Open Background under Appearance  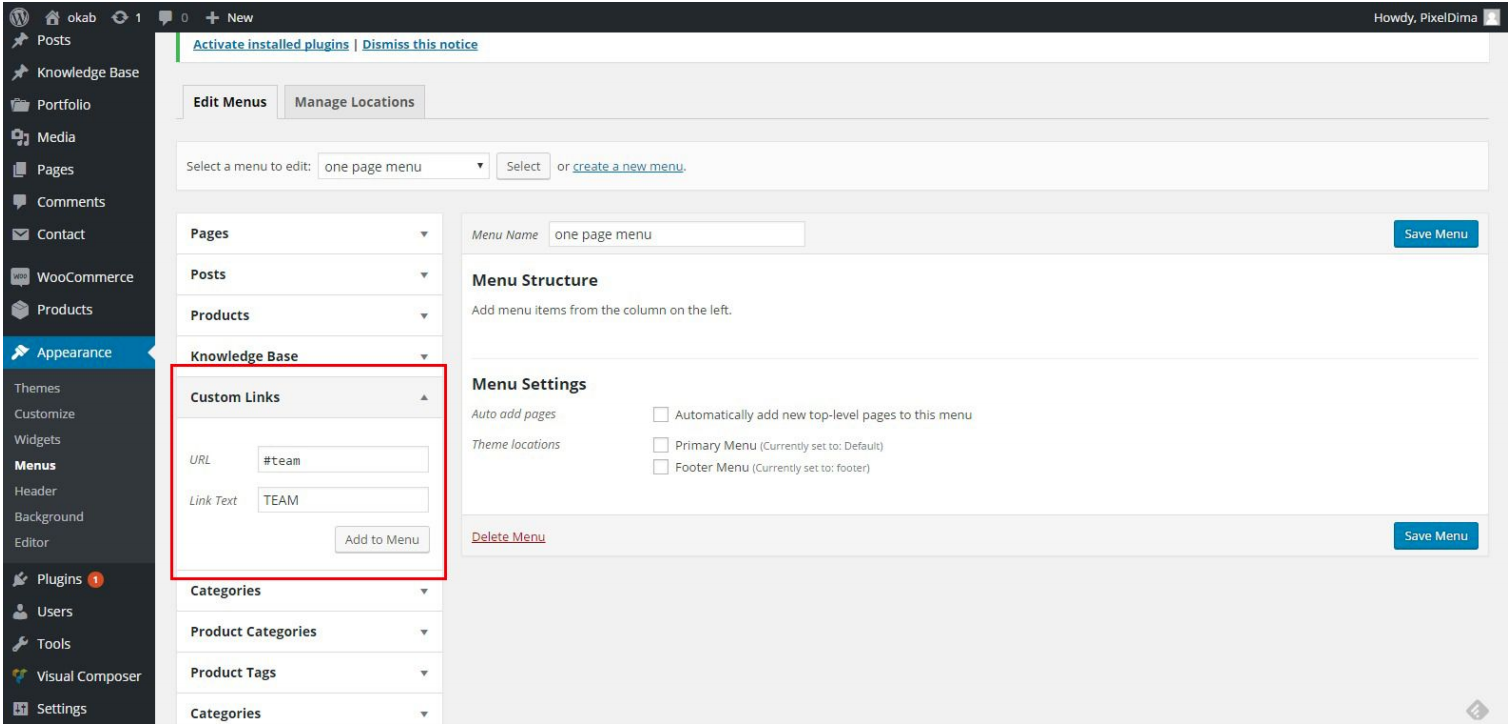(x=49, y=517)
